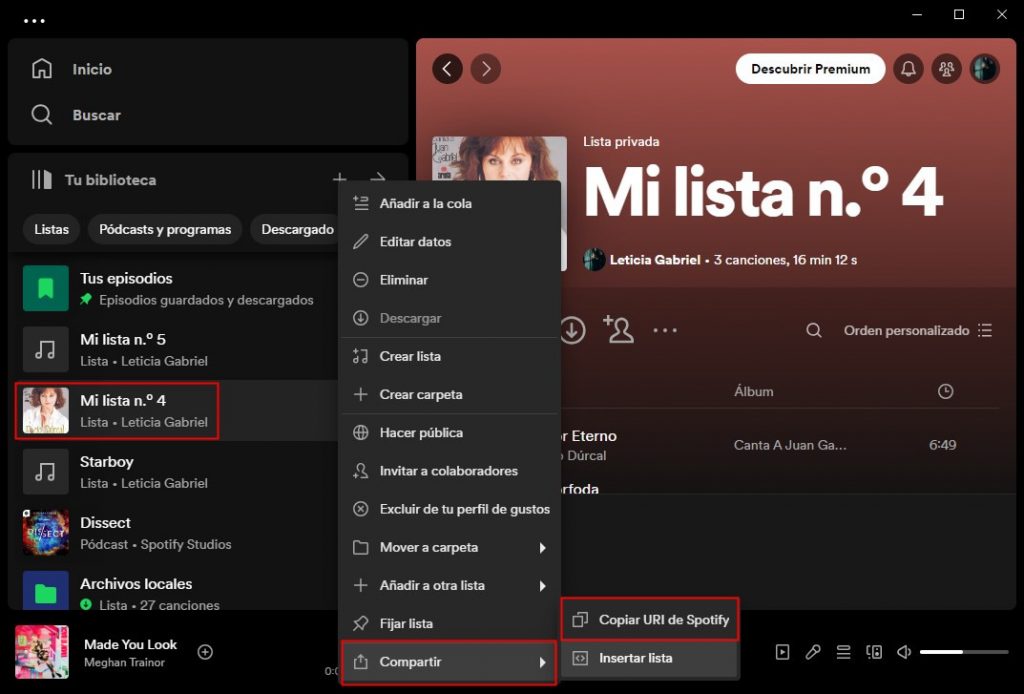Connect to a device

874,652
